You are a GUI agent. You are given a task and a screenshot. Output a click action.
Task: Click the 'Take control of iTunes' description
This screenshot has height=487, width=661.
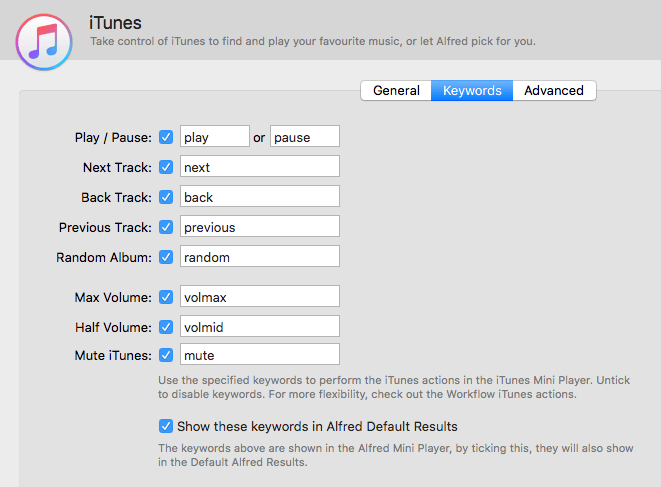pyautogui.click(x=312, y=41)
